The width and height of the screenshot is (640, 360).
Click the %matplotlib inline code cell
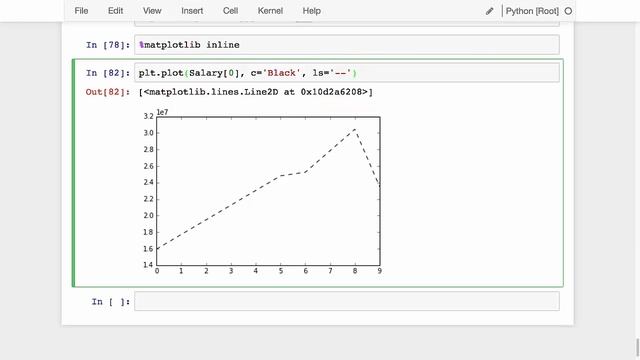tap(347, 45)
